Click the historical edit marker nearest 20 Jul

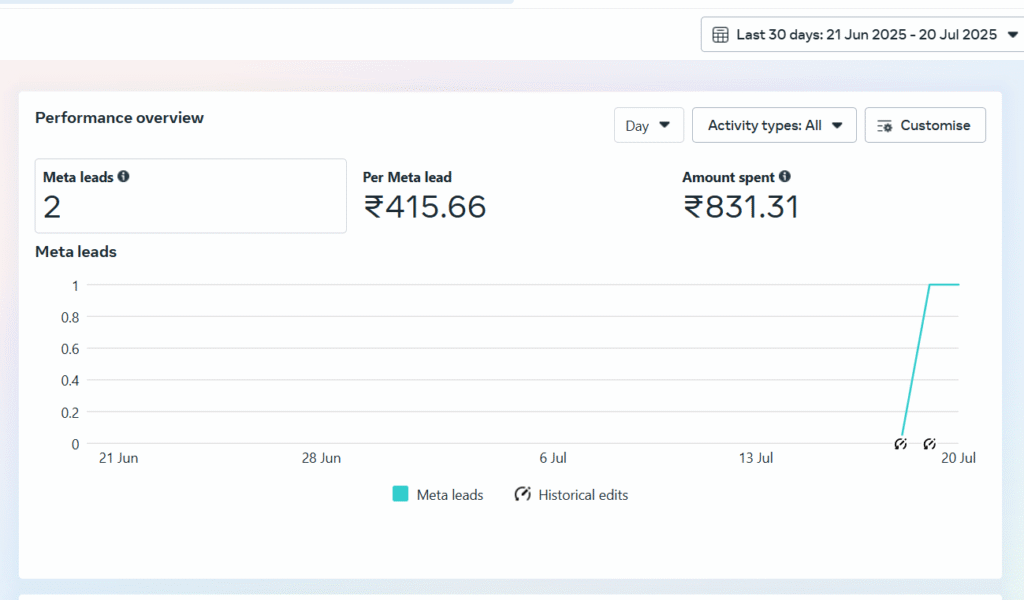coord(929,443)
